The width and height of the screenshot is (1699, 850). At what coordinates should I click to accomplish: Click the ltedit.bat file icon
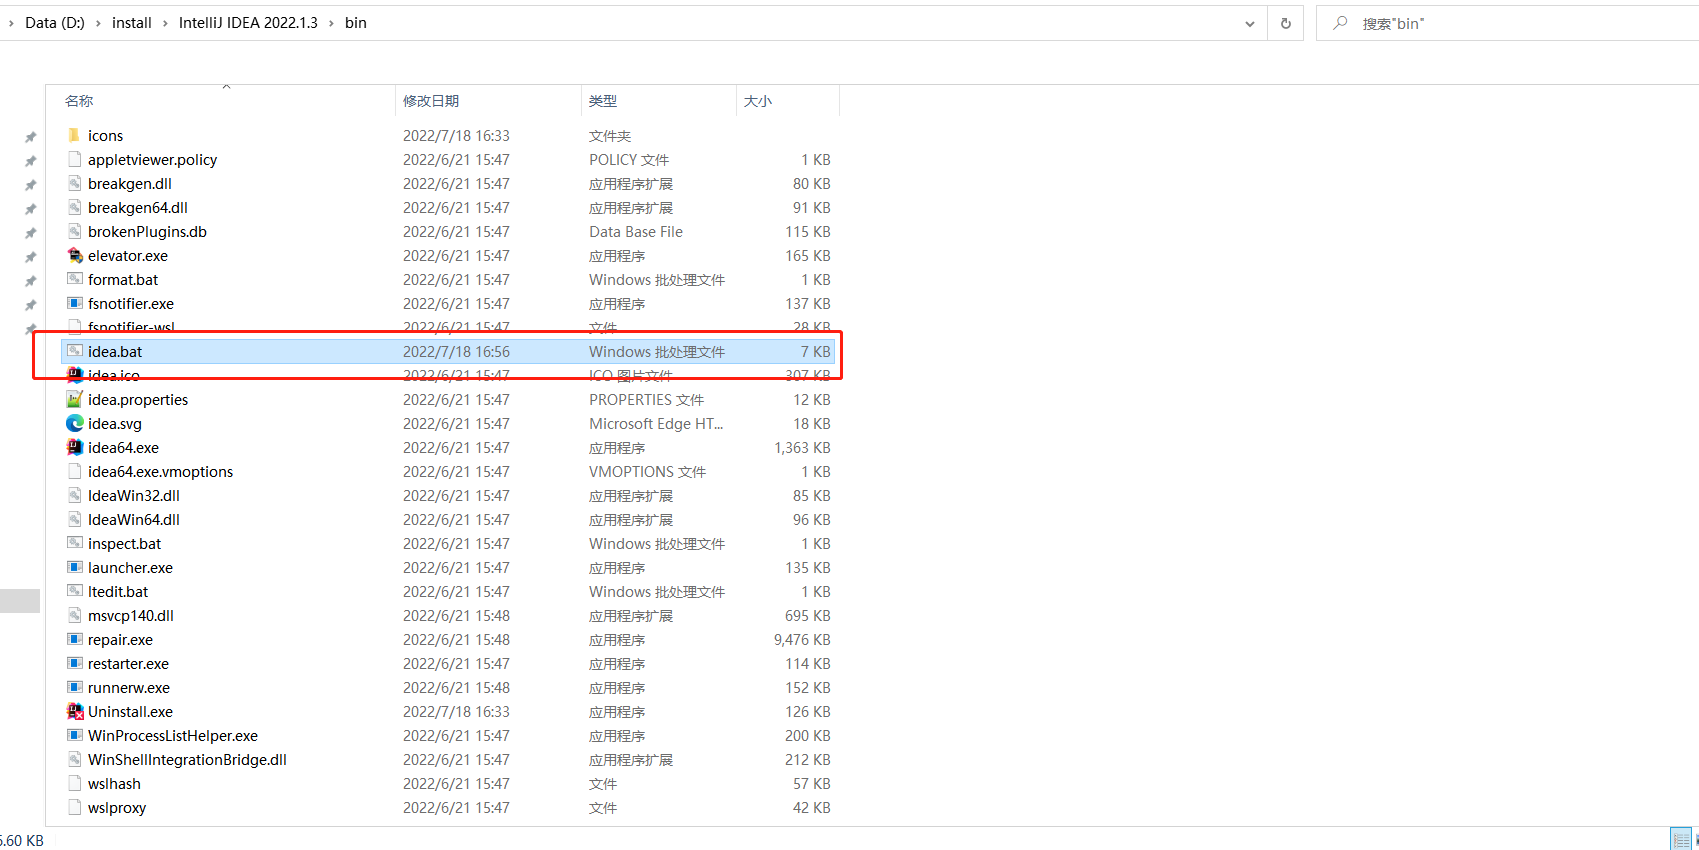(74, 591)
